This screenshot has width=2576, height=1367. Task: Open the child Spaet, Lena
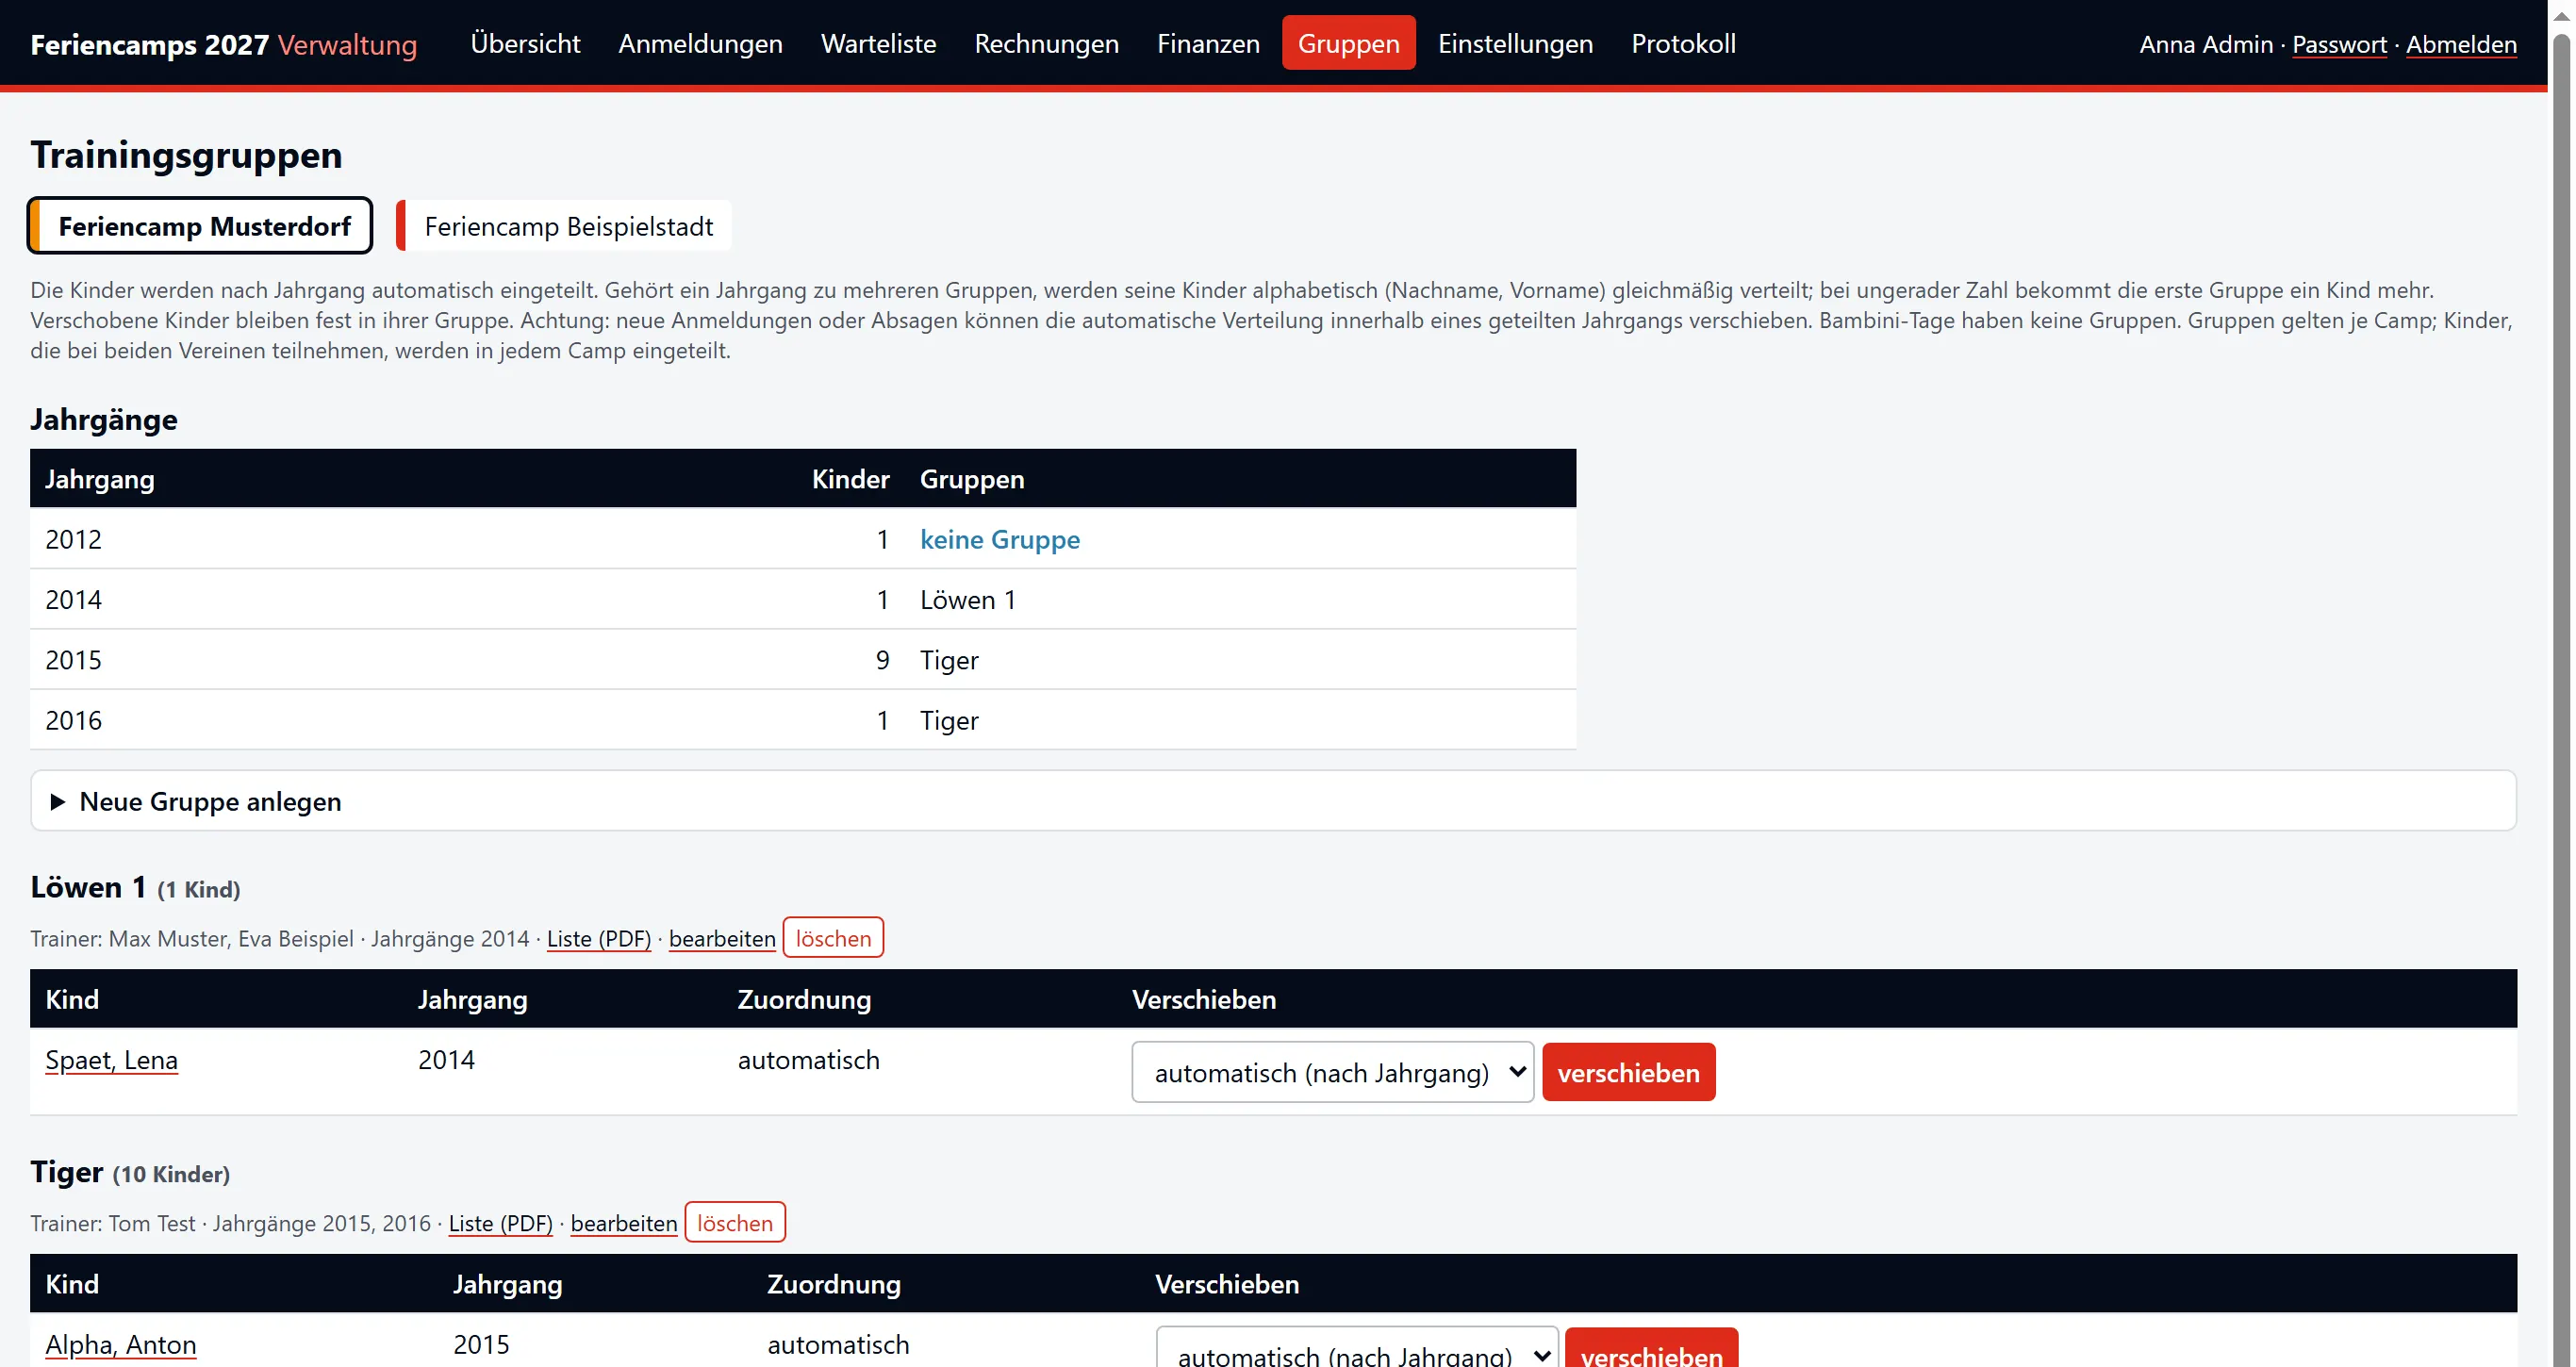pos(111,1060)
